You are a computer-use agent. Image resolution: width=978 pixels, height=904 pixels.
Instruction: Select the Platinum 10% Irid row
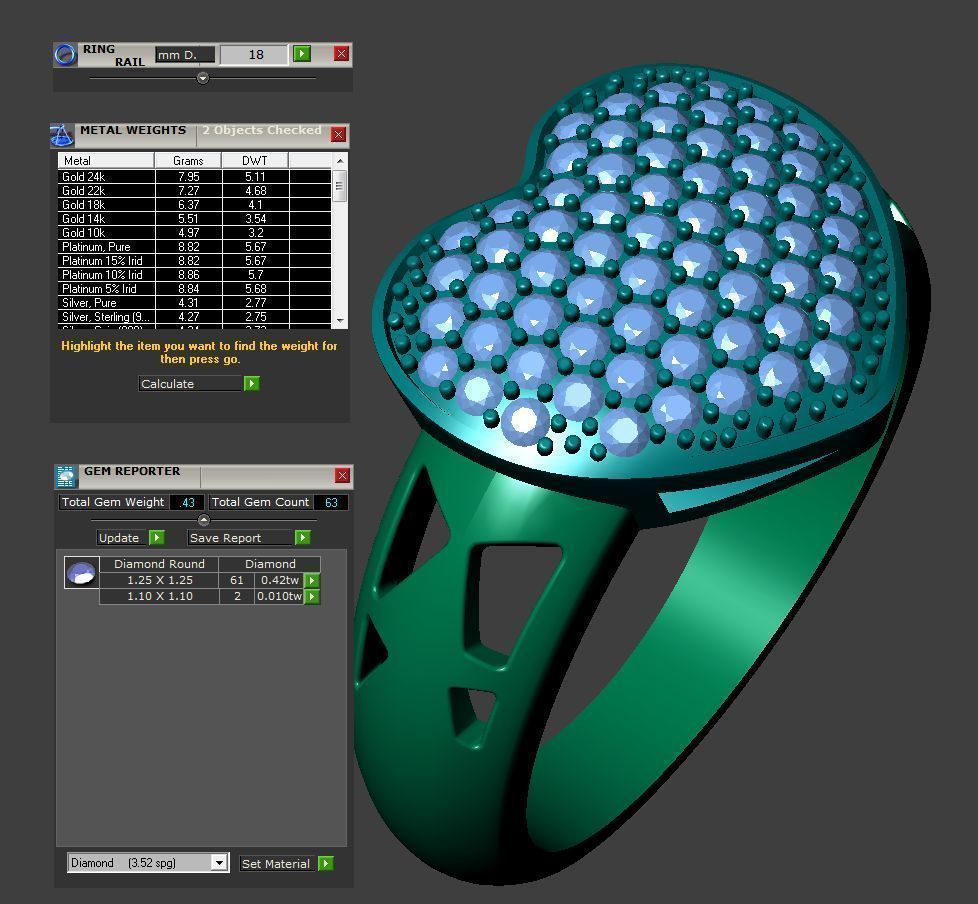coord(195,275)
